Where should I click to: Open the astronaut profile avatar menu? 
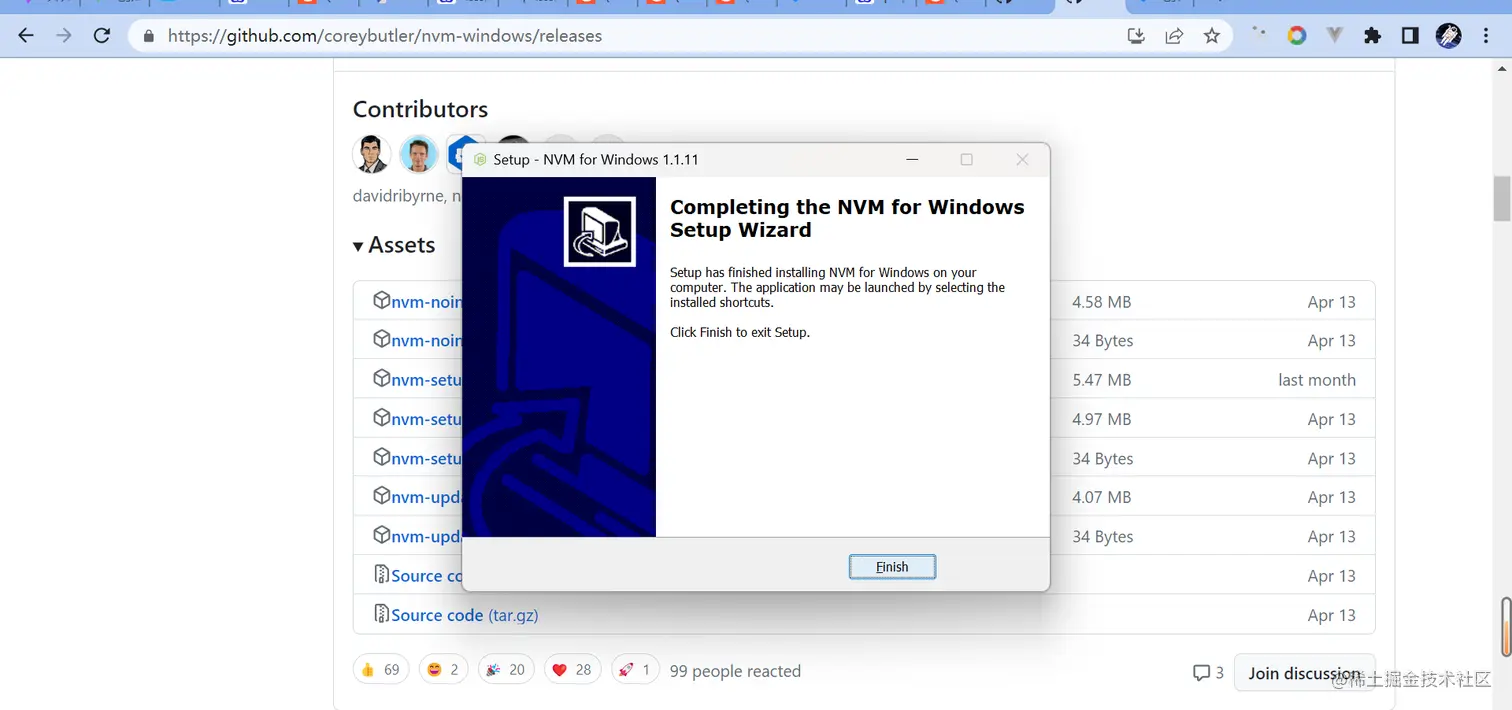1448,36
